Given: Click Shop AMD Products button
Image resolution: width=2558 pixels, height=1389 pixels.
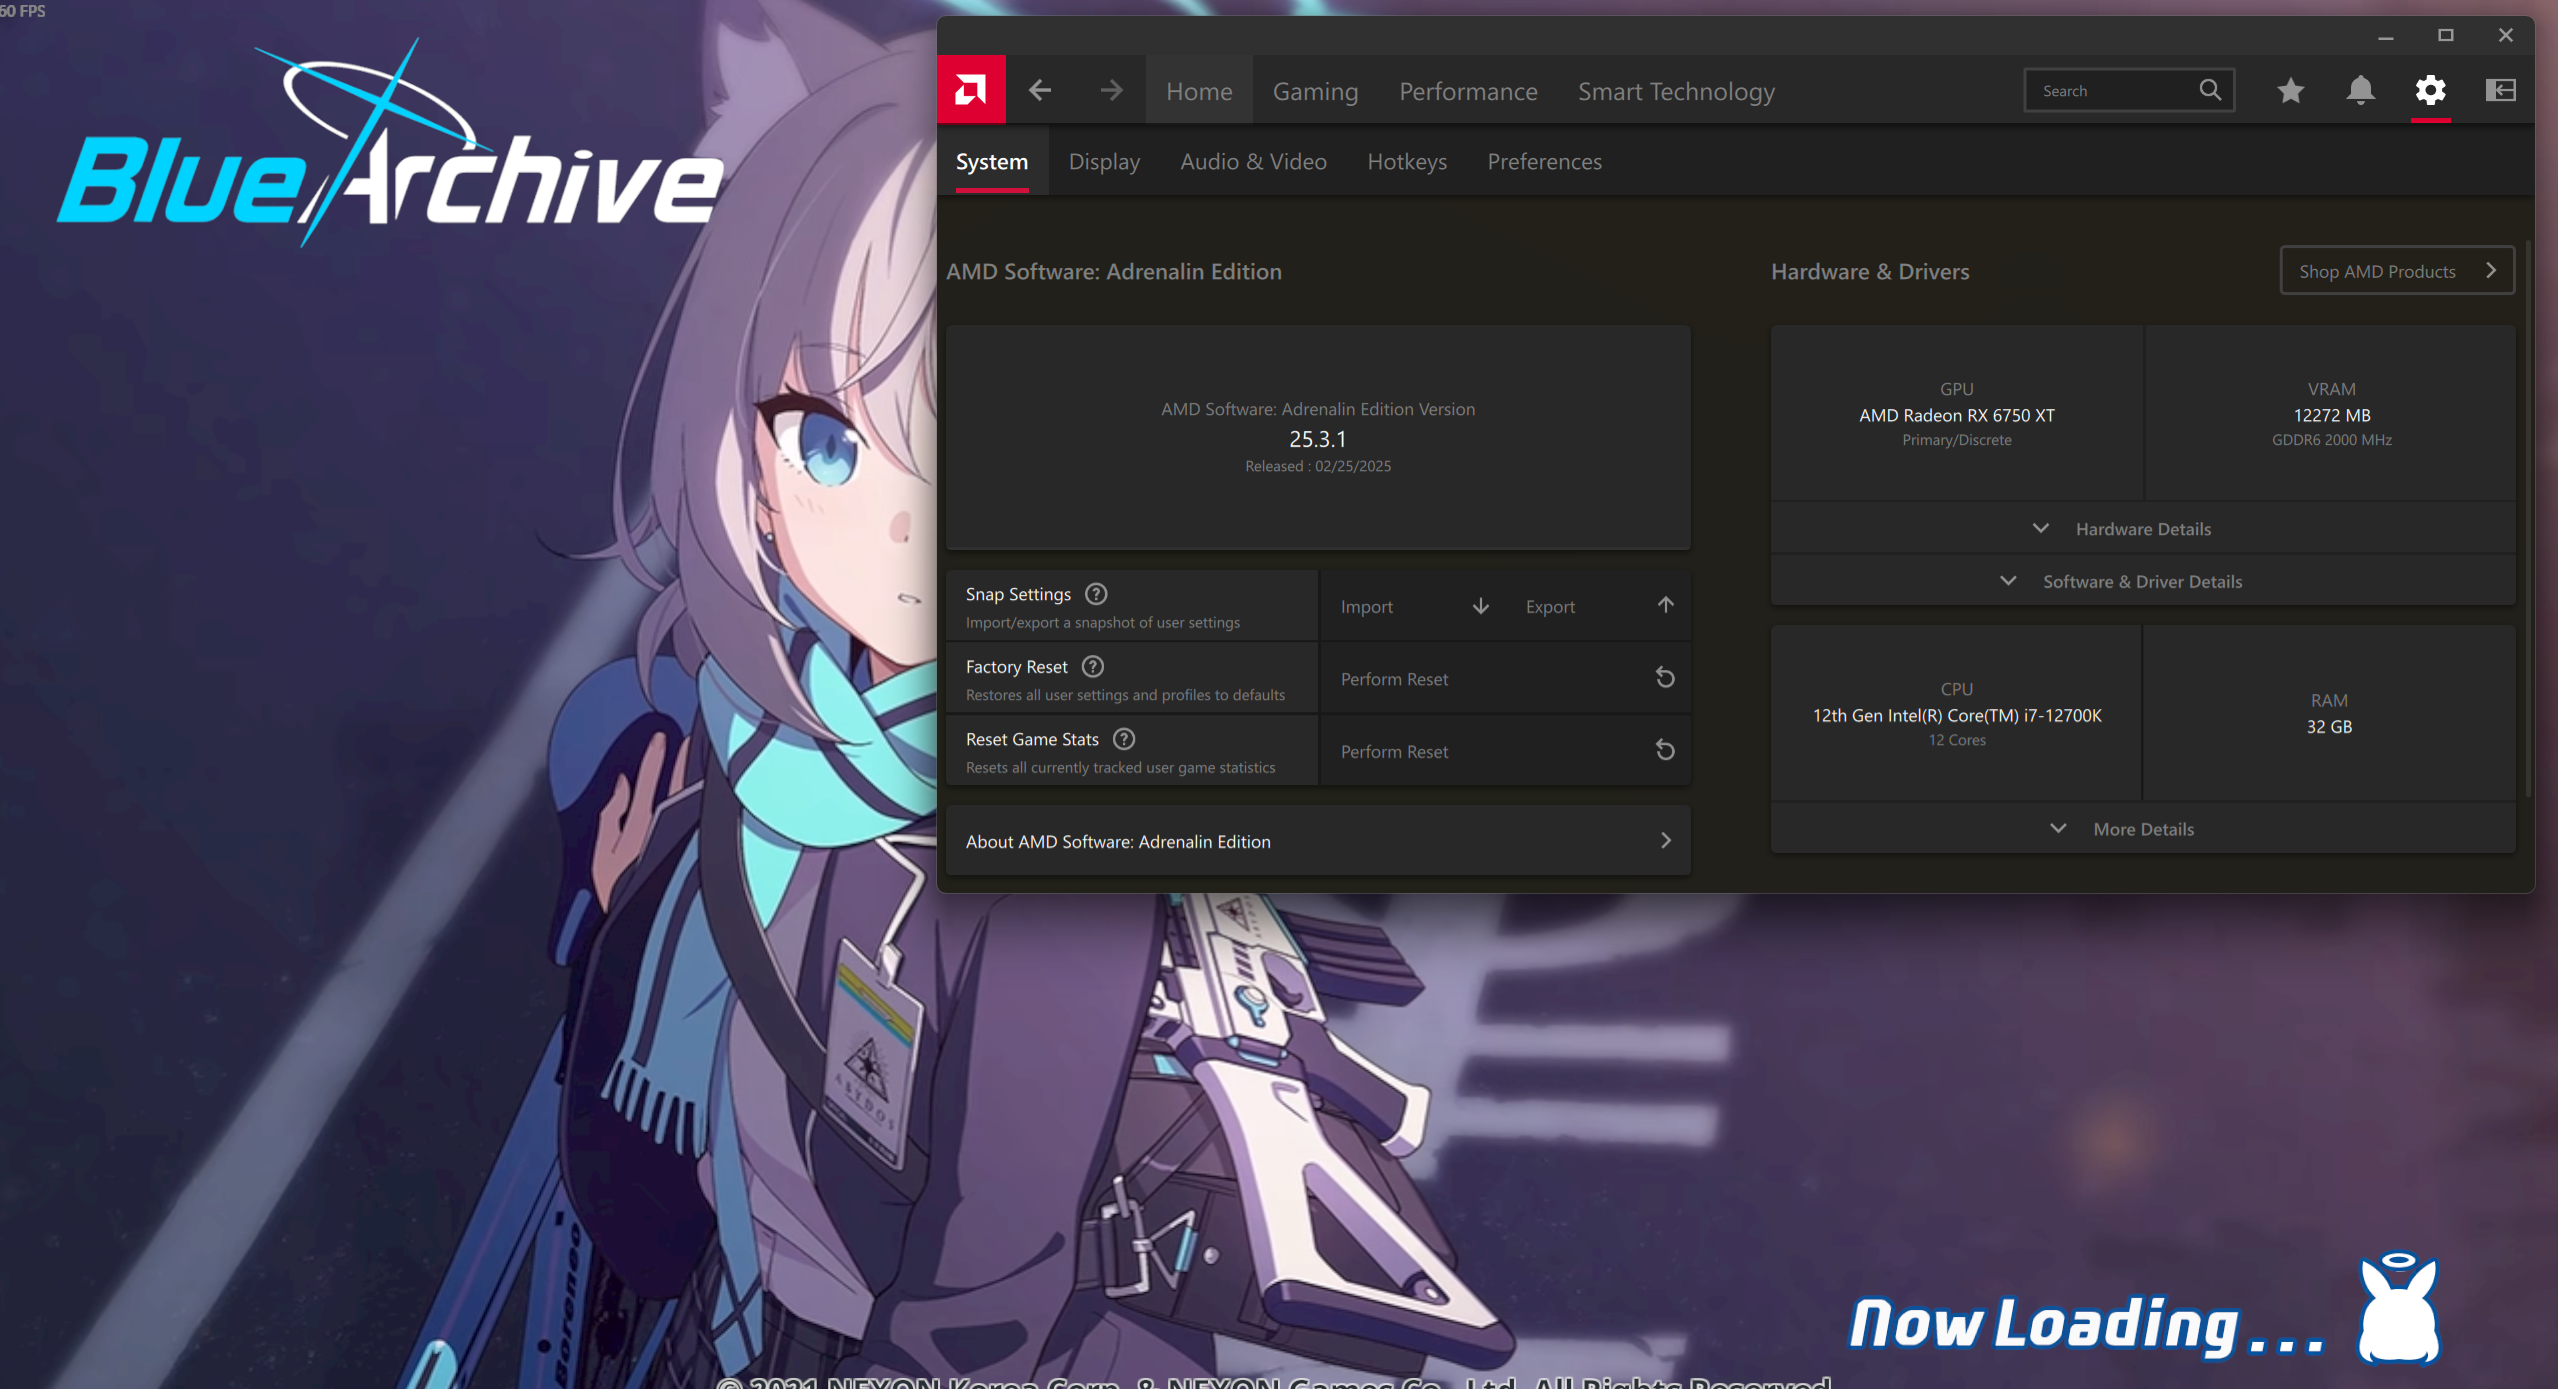Looking at the screenshot, I should point(2396,271).
